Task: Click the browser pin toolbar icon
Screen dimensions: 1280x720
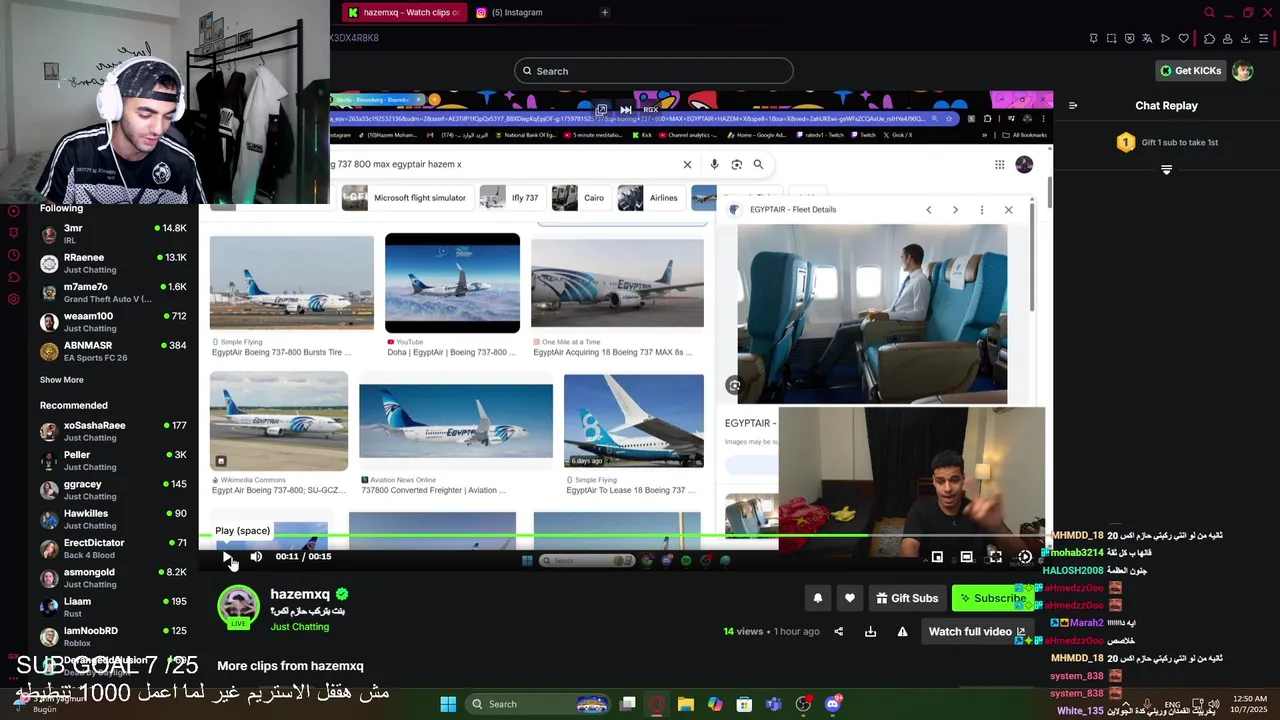Action: [1093, 38]
